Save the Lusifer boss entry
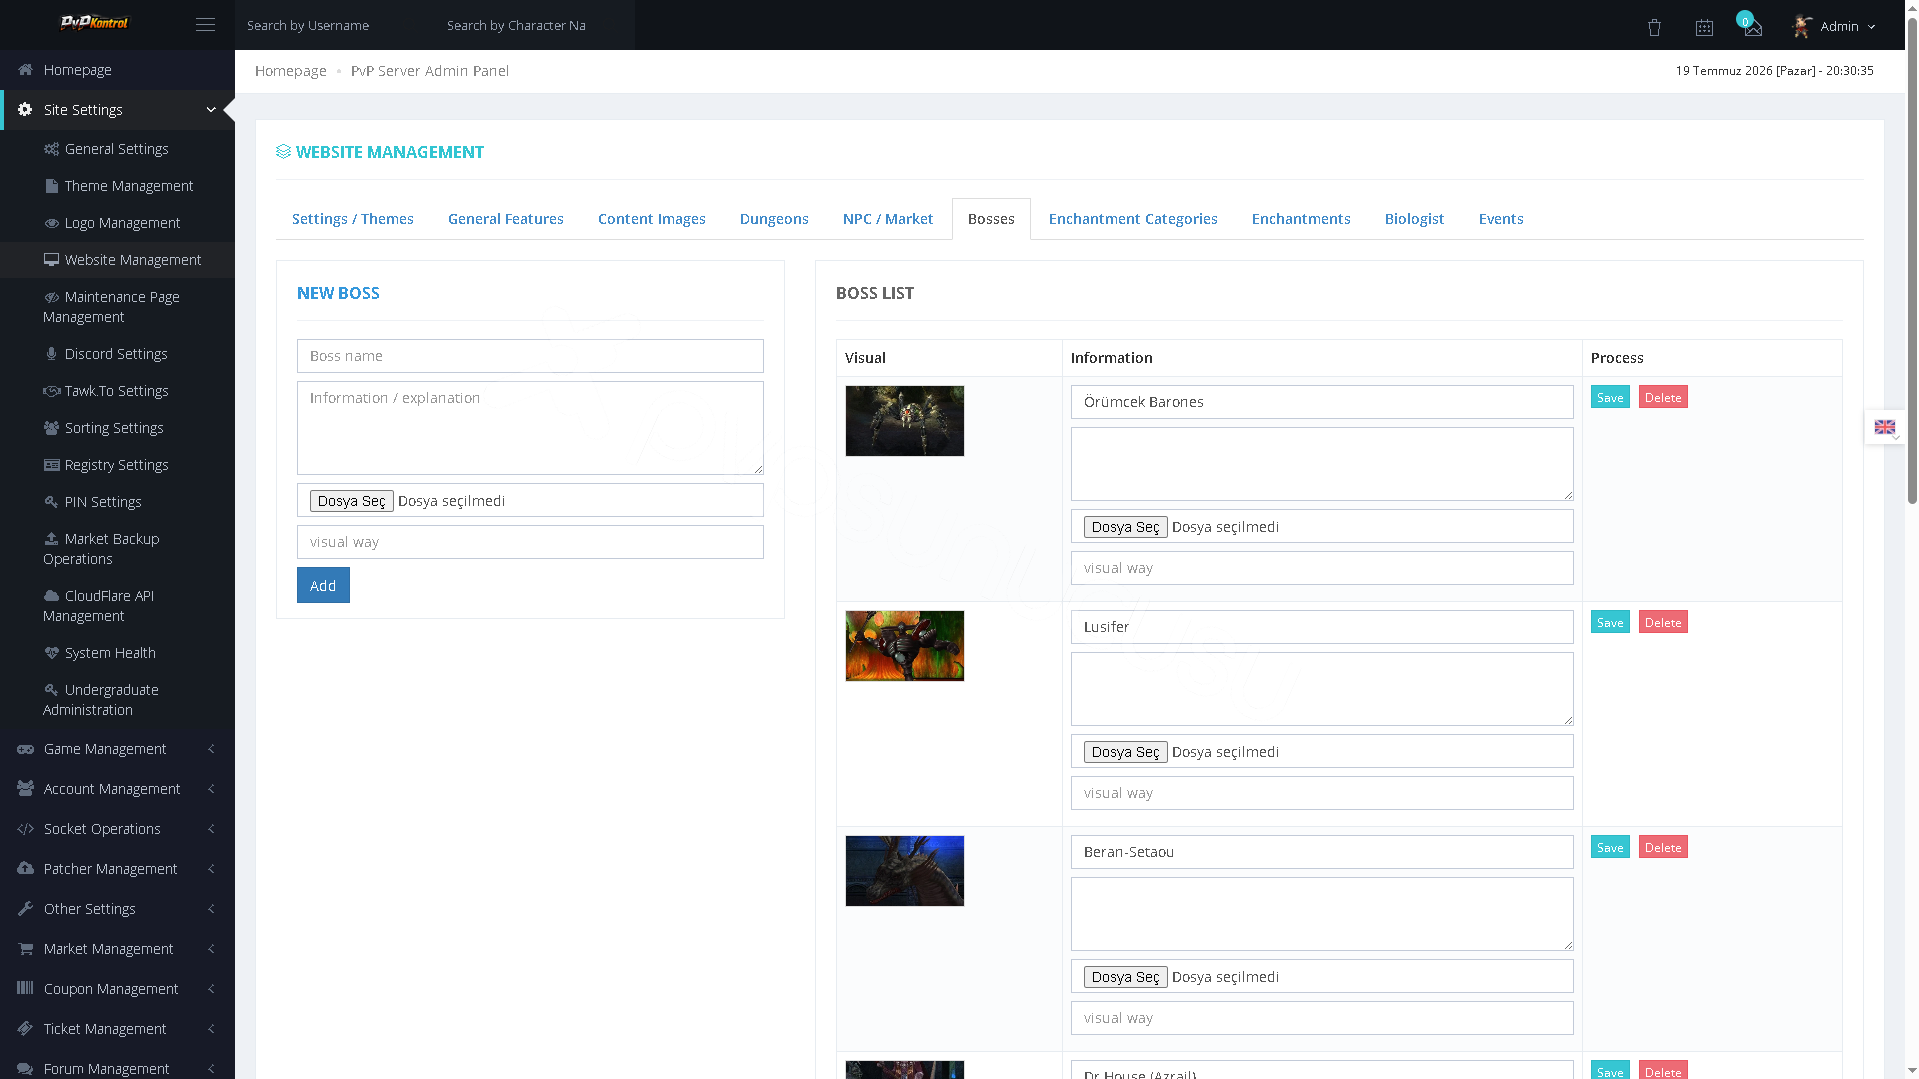 coord(1610,622)
